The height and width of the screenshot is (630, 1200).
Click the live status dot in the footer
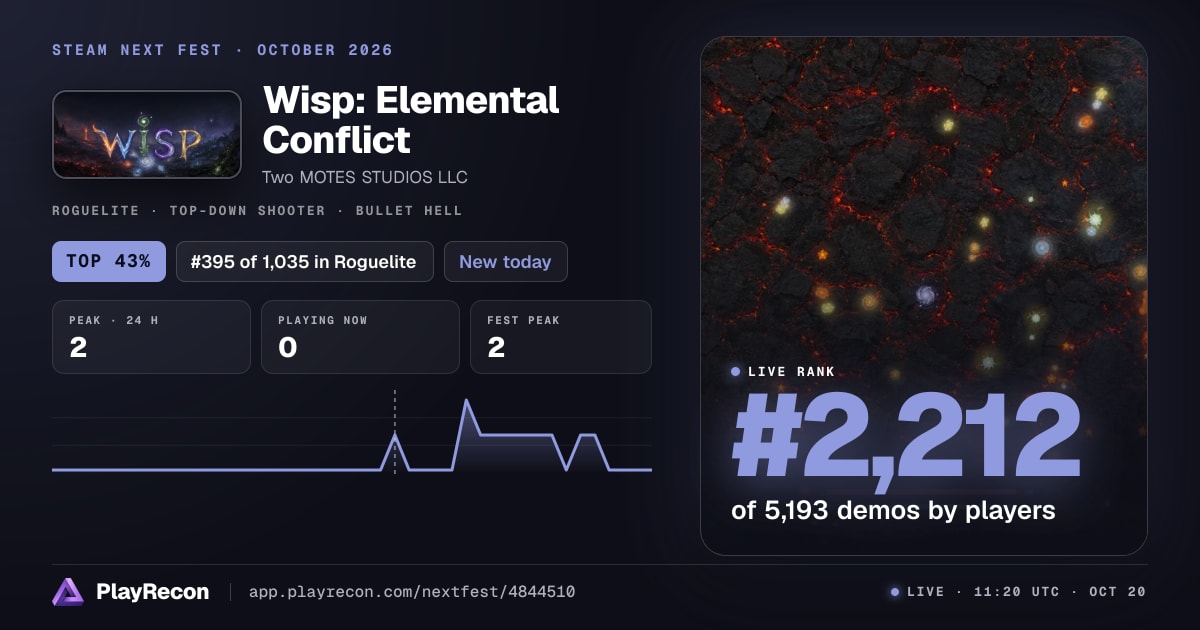[895, 592]
